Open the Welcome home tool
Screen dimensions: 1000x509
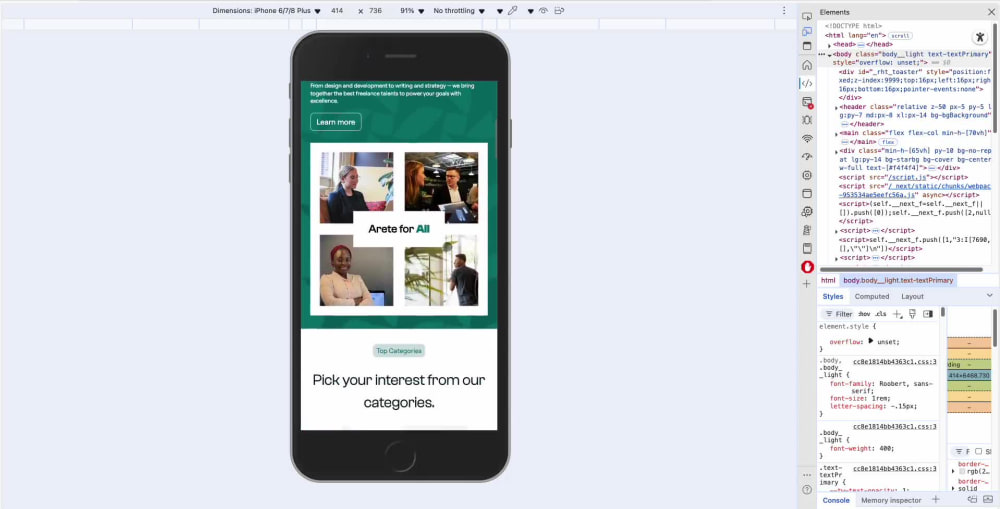click(x=807, y=65)
